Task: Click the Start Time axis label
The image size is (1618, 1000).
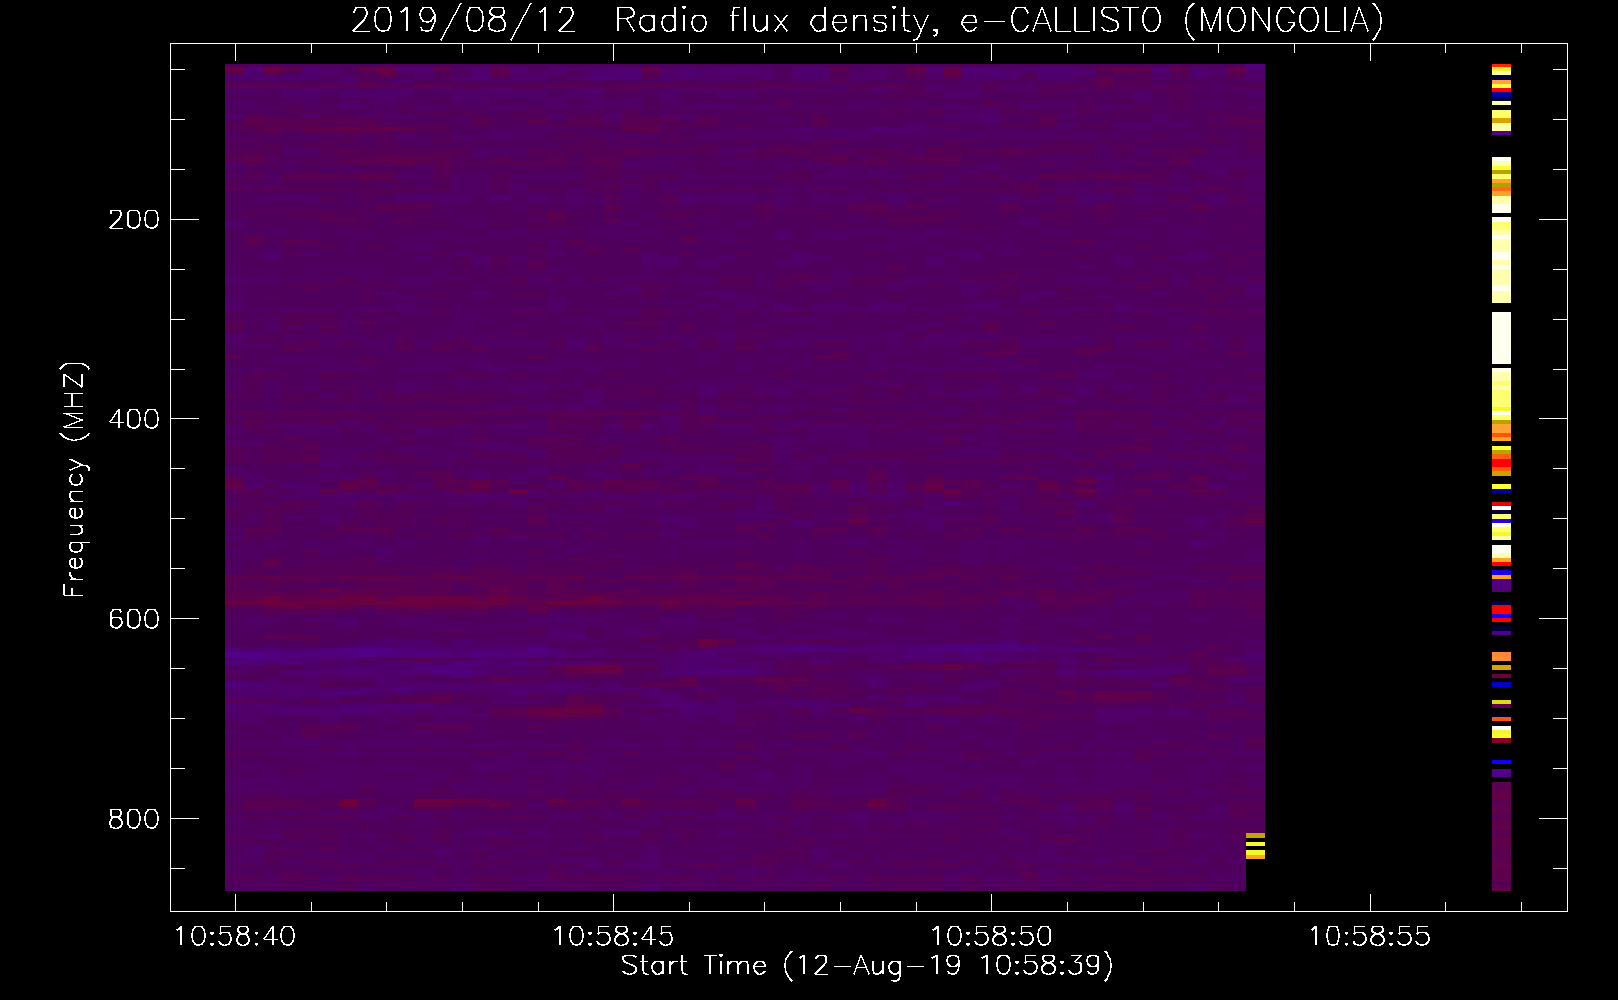Action: click(x=867, y=966)
